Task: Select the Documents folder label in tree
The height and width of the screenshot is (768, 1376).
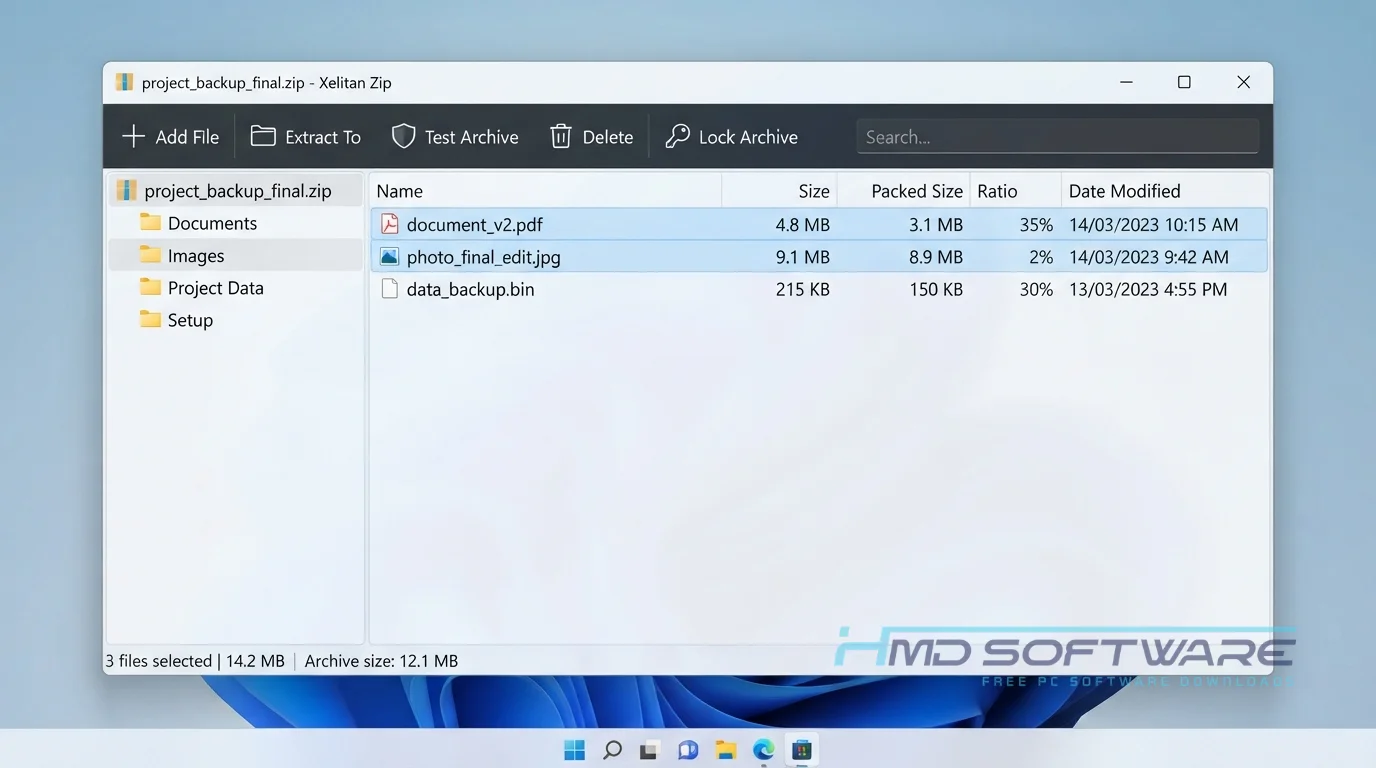Action: 212,223
